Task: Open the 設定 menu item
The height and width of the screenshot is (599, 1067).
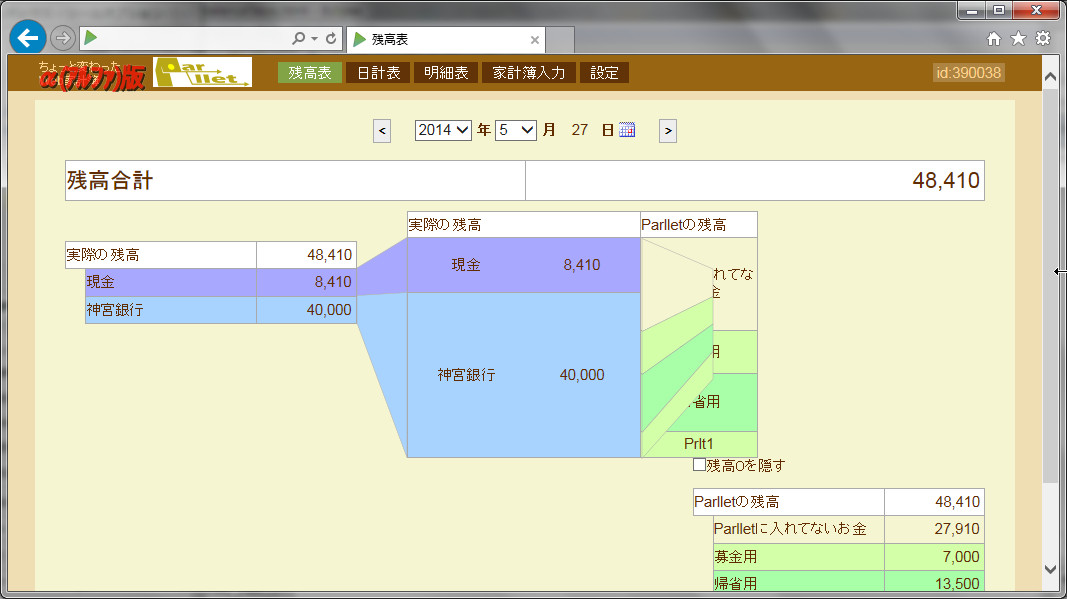Action: [604, 72]
